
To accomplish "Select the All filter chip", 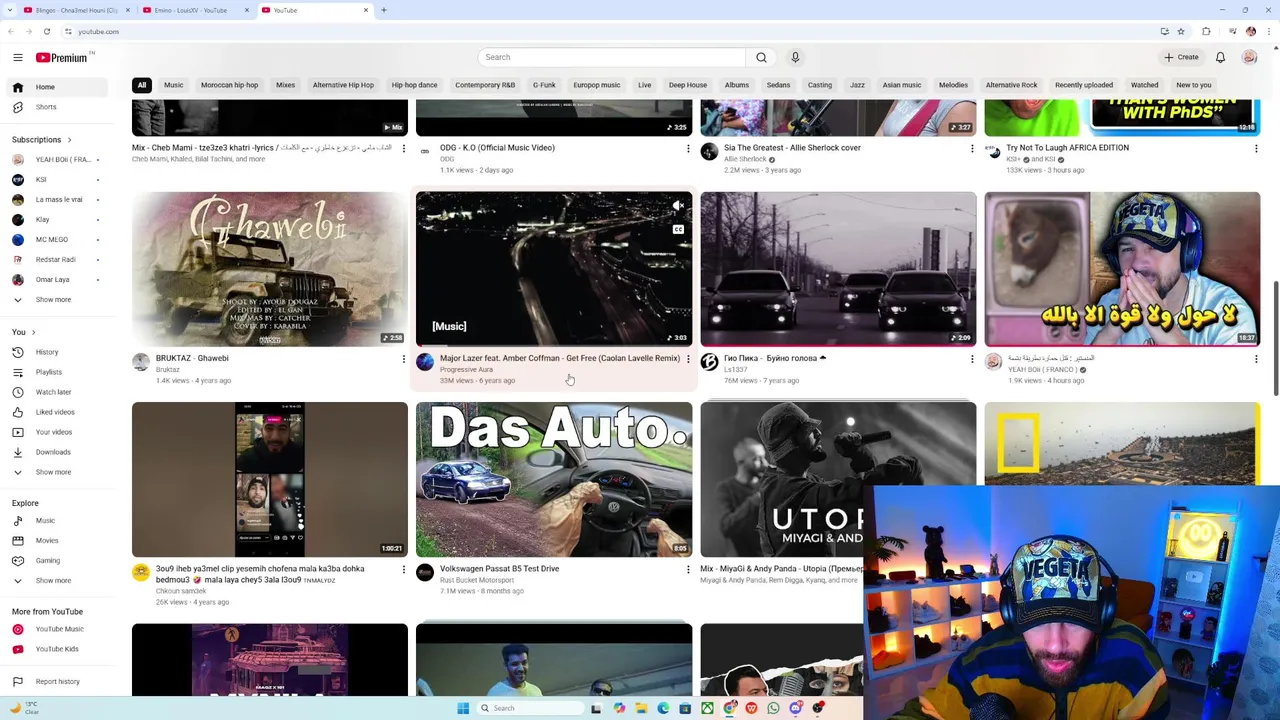I will (x=142, y=85).
